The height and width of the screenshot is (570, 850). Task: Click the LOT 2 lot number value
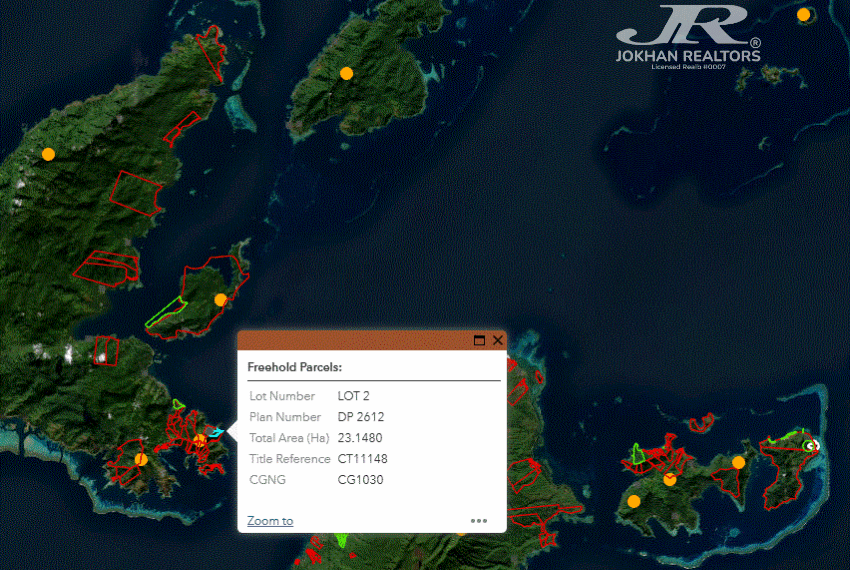[354, 396]
